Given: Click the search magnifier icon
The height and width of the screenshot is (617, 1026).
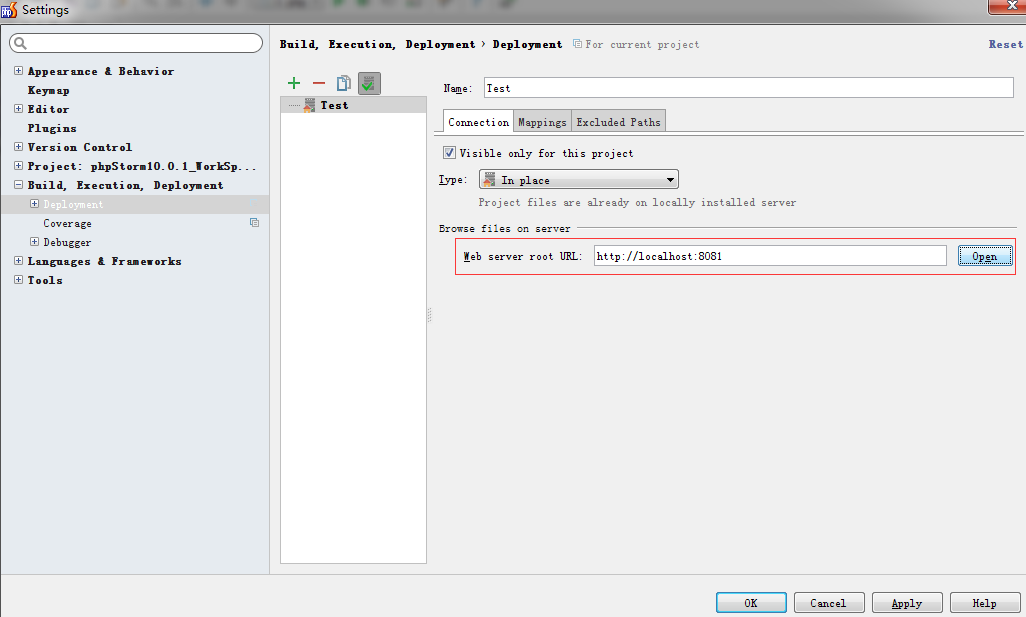Looking at the screenshot, I should point(20,43).
